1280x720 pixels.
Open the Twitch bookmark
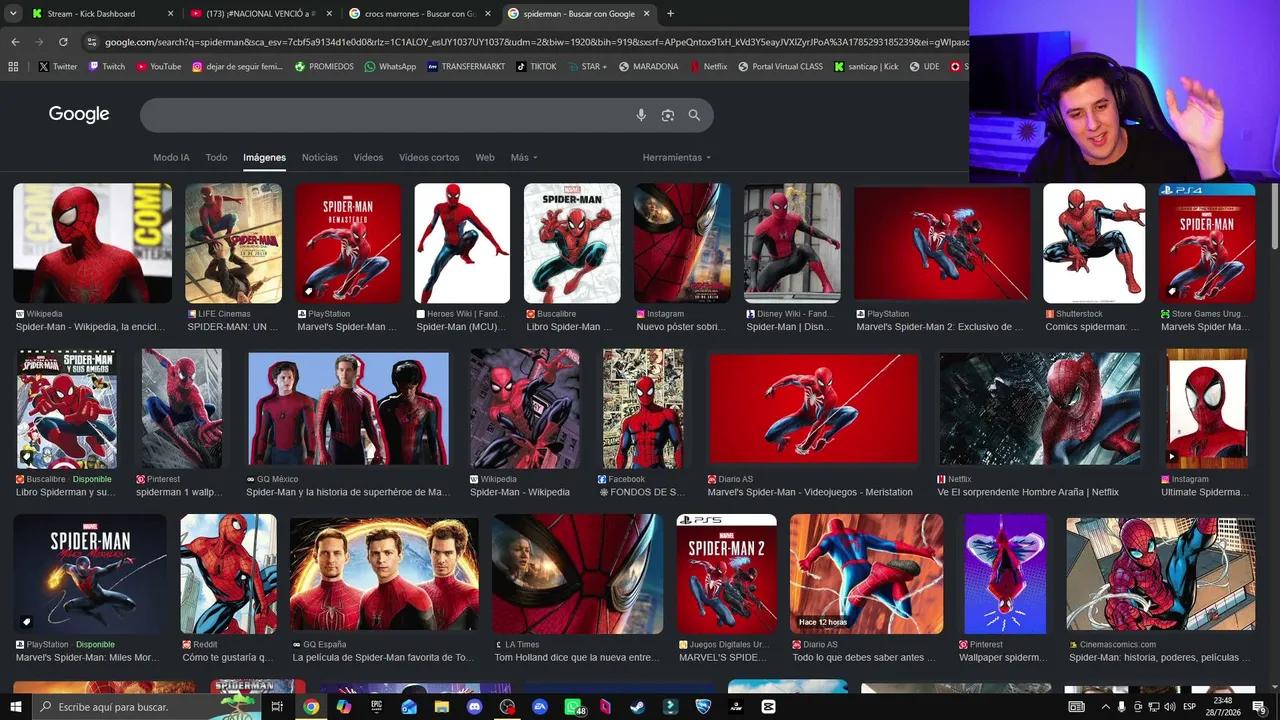(107, 67)
